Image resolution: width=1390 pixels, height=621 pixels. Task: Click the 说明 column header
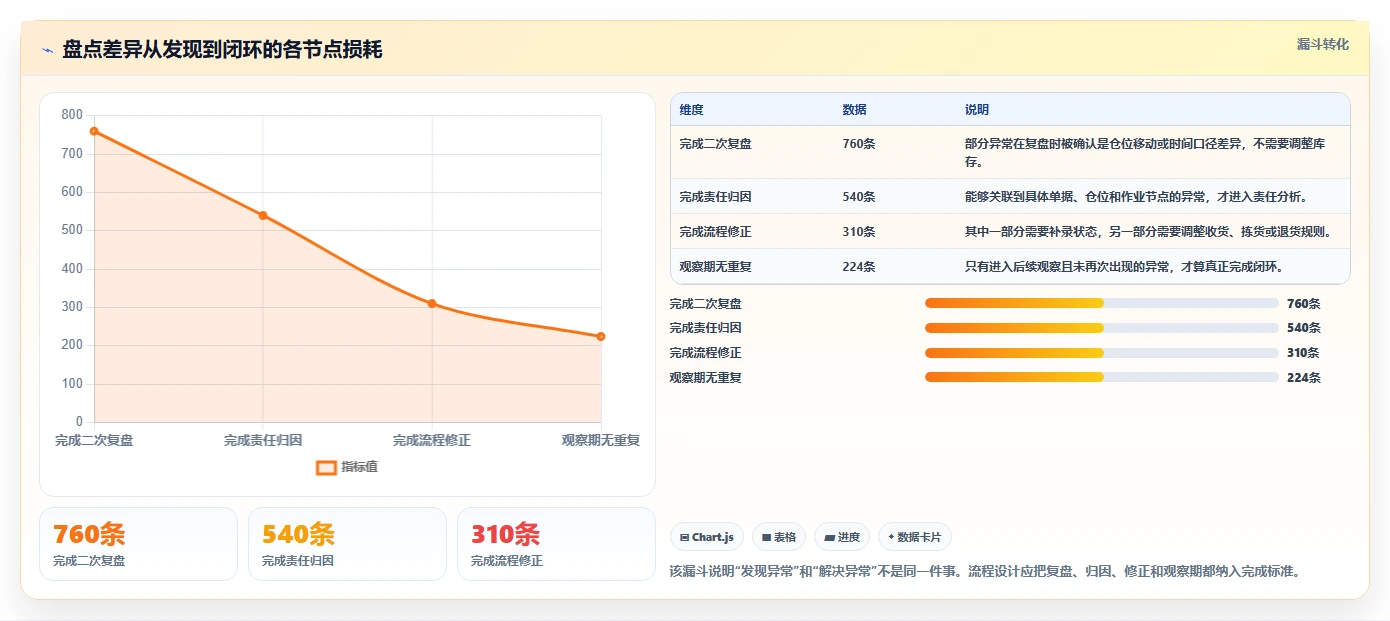[x=976, y=110]
